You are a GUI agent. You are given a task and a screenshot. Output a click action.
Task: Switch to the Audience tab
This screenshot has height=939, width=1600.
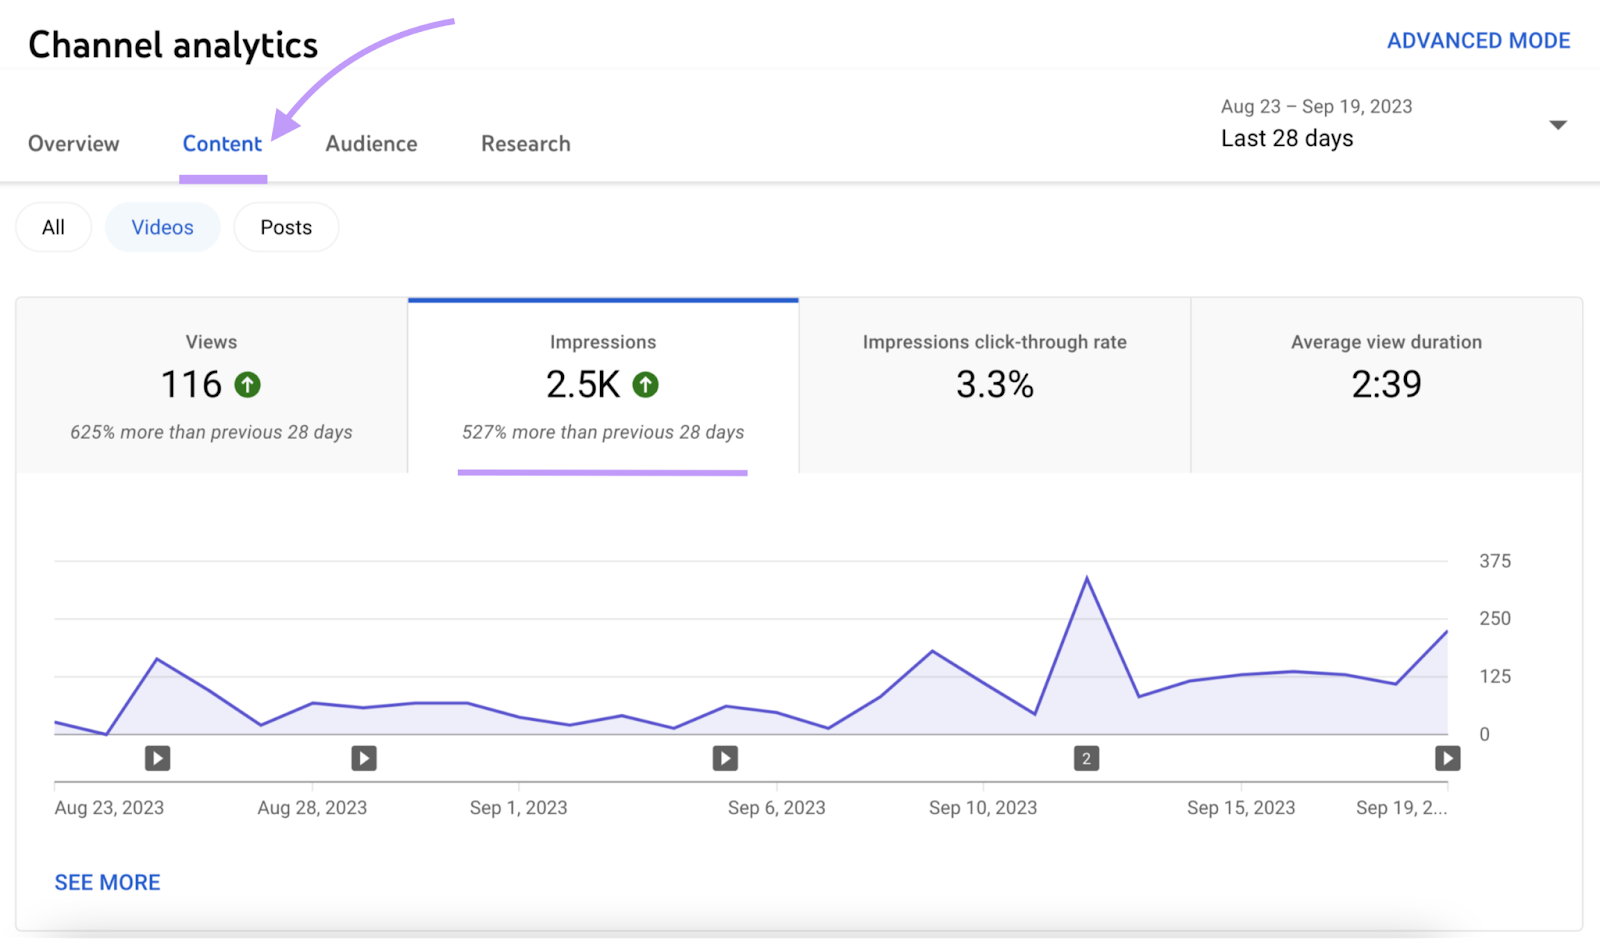coord(370,143)
